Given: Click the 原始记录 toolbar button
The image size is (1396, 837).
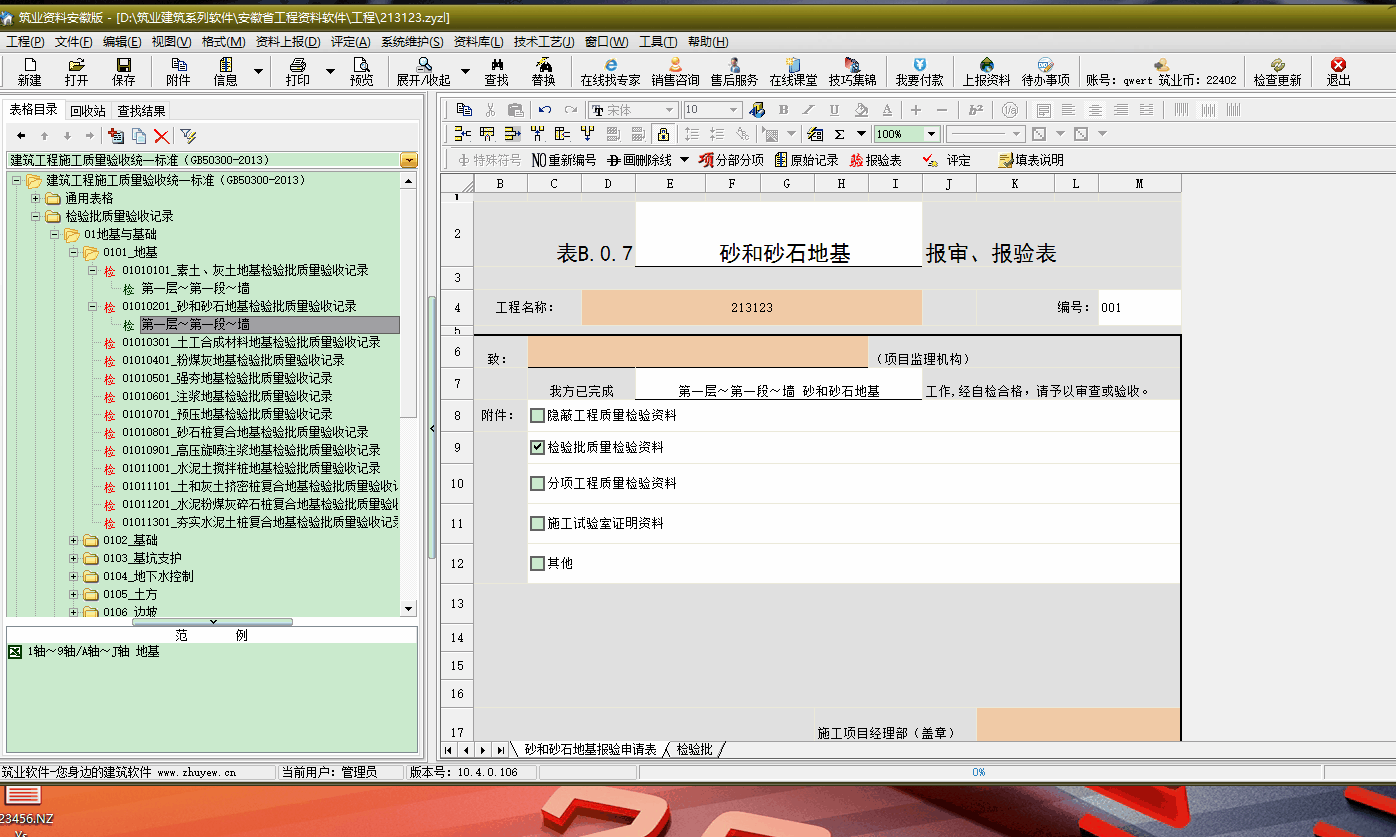Looking at the screenshot, I should [807, 160].
